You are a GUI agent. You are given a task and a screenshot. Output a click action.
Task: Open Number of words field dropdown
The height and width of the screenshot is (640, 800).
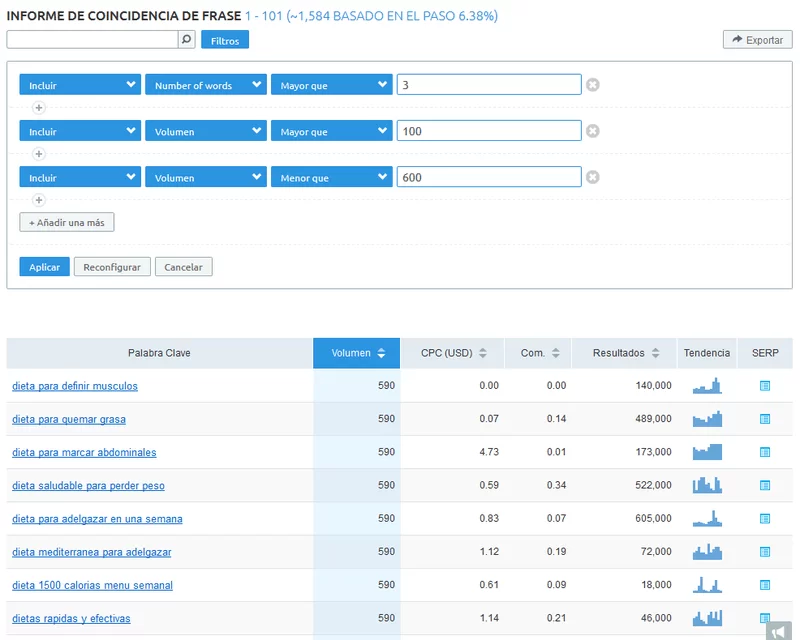pyautogui.click(x=206, y=85)
